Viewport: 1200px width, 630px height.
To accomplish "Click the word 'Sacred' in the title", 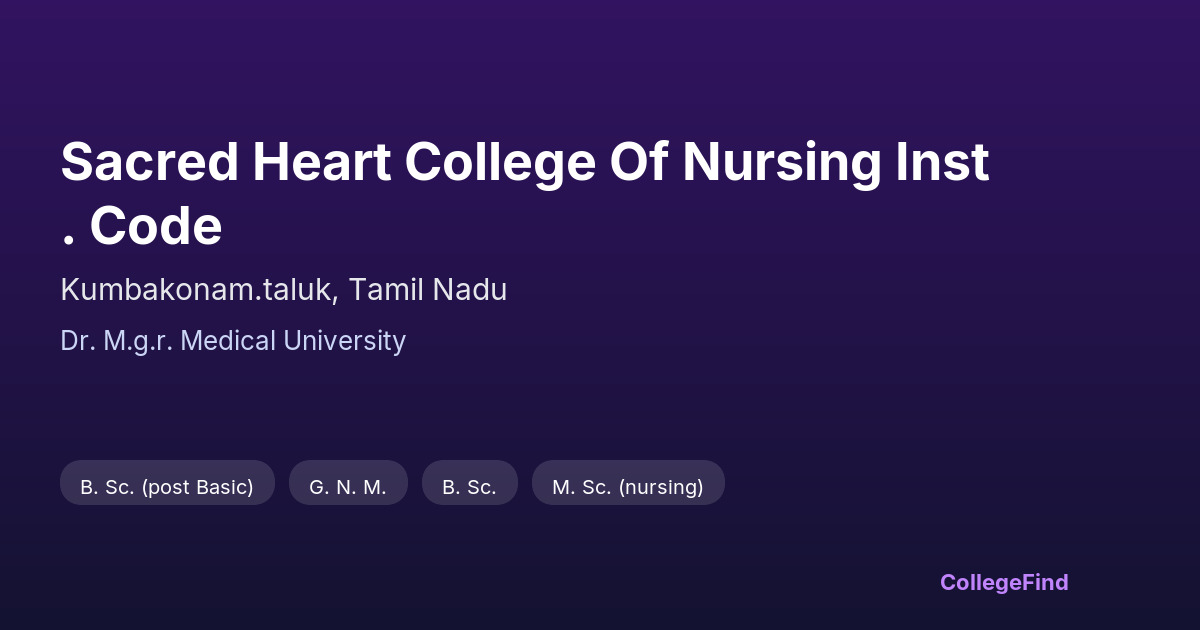I will (x=149, y=162).
